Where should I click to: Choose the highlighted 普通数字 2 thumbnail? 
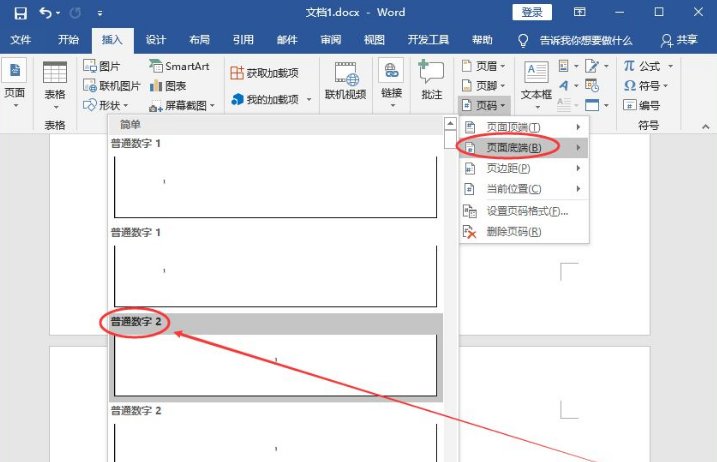tap(275, 365)
